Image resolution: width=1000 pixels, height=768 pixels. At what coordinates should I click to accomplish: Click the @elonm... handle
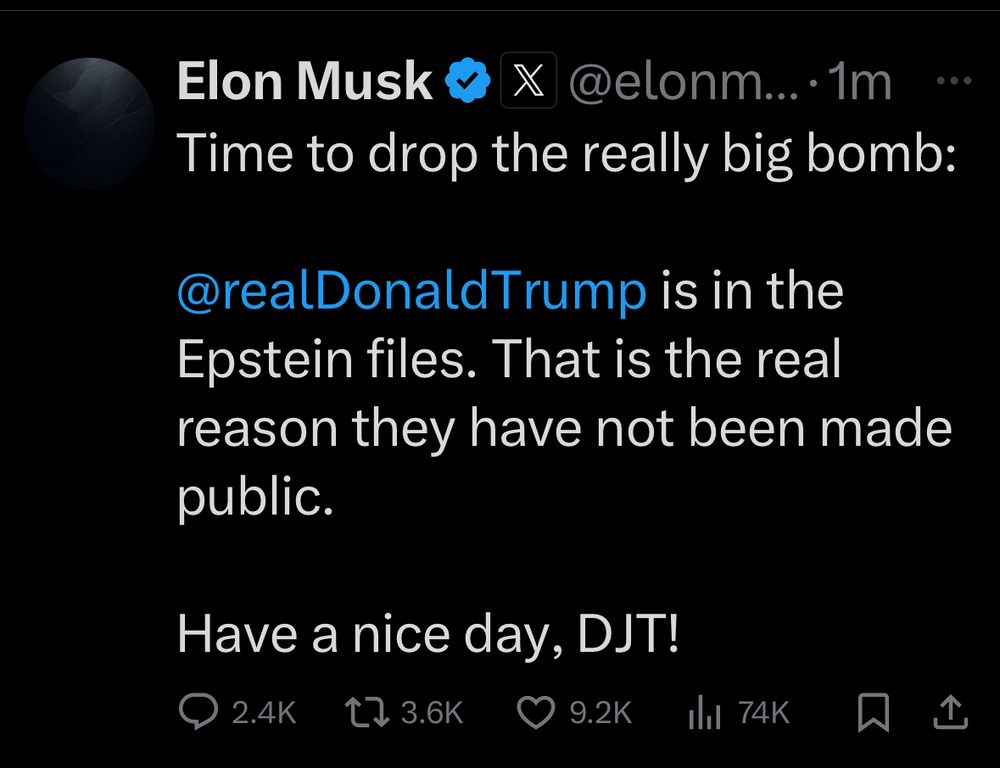click(683, 82)
